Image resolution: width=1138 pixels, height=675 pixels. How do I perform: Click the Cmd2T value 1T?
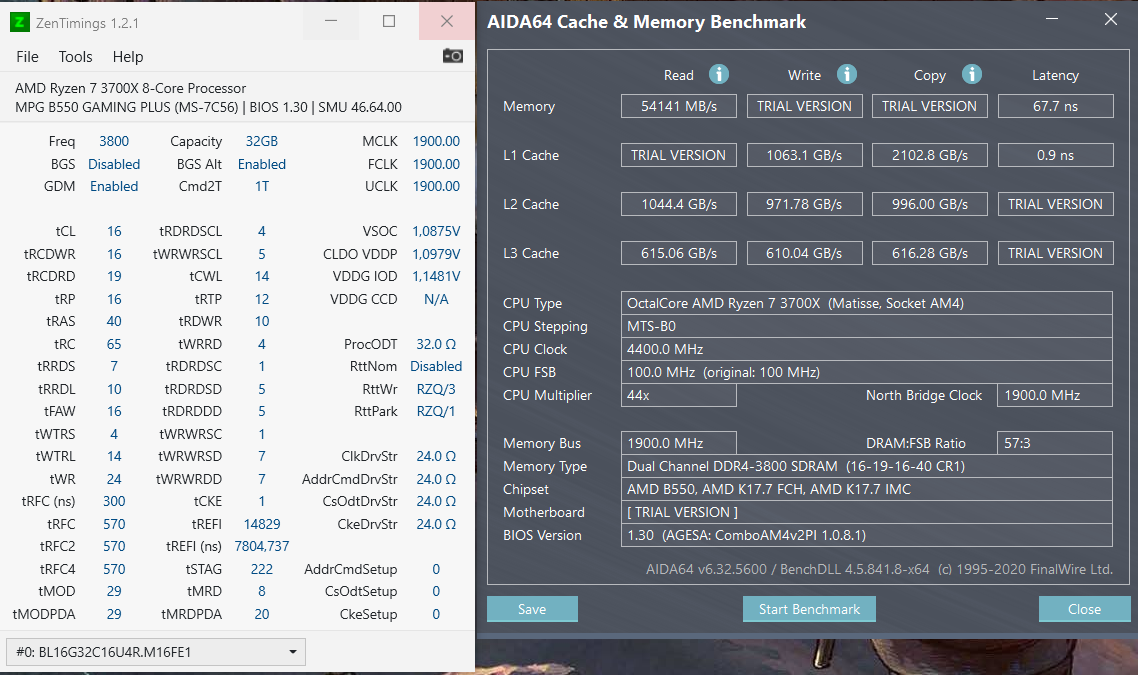[262, 187]
